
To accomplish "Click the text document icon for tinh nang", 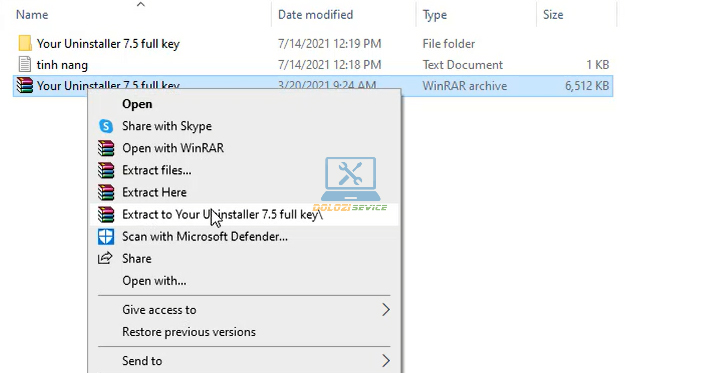I will pos(25,64).
